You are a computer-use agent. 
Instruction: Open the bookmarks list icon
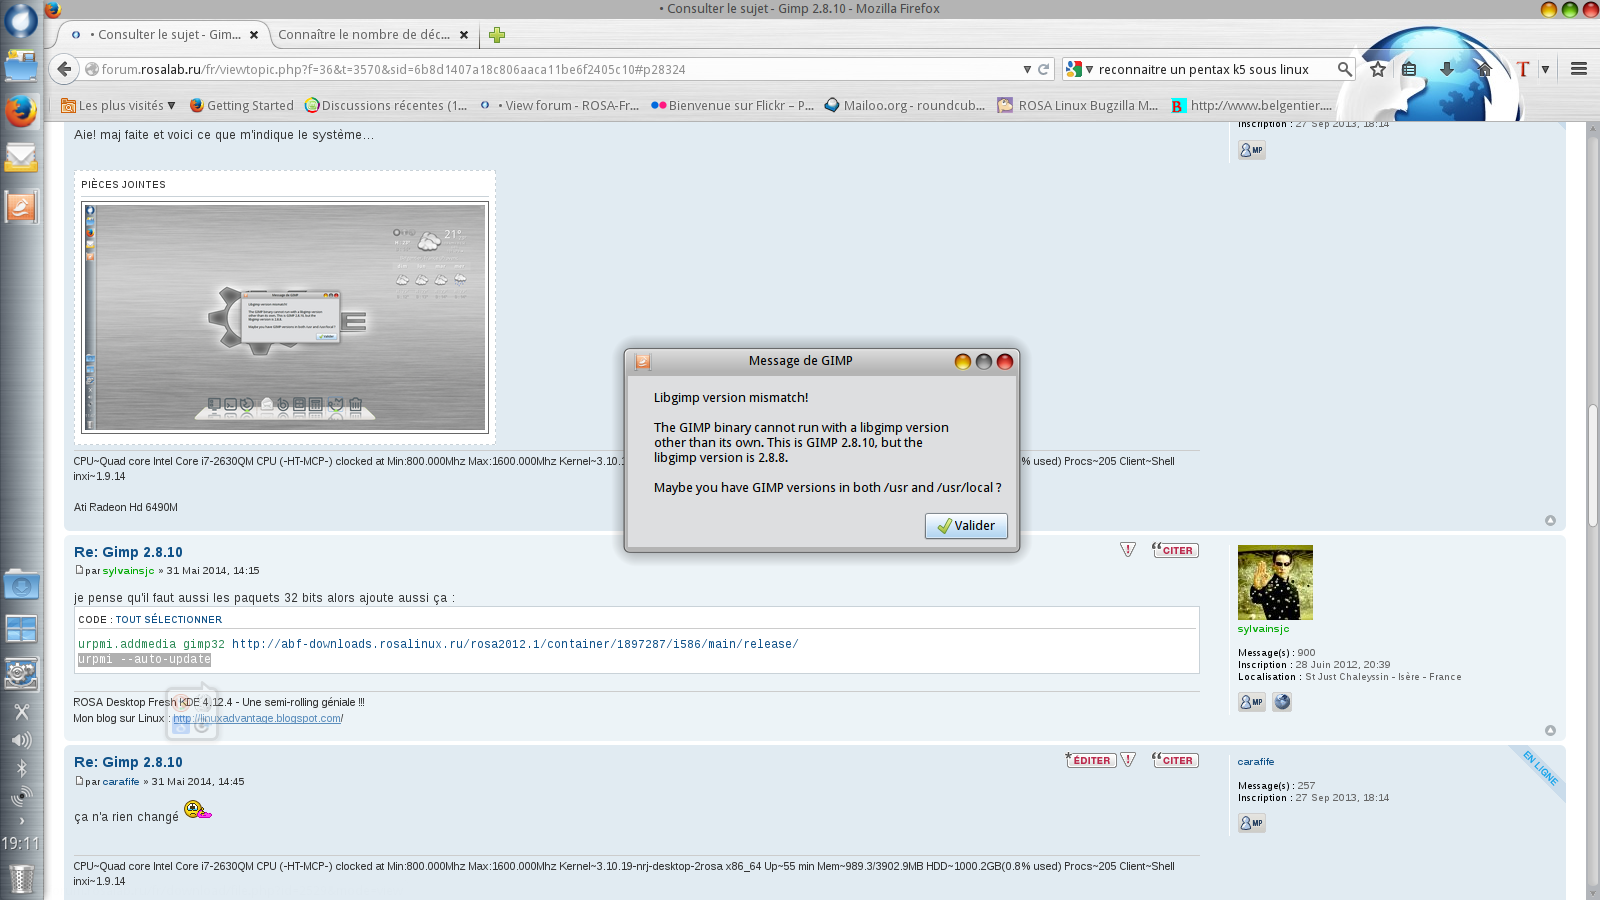1409,69
